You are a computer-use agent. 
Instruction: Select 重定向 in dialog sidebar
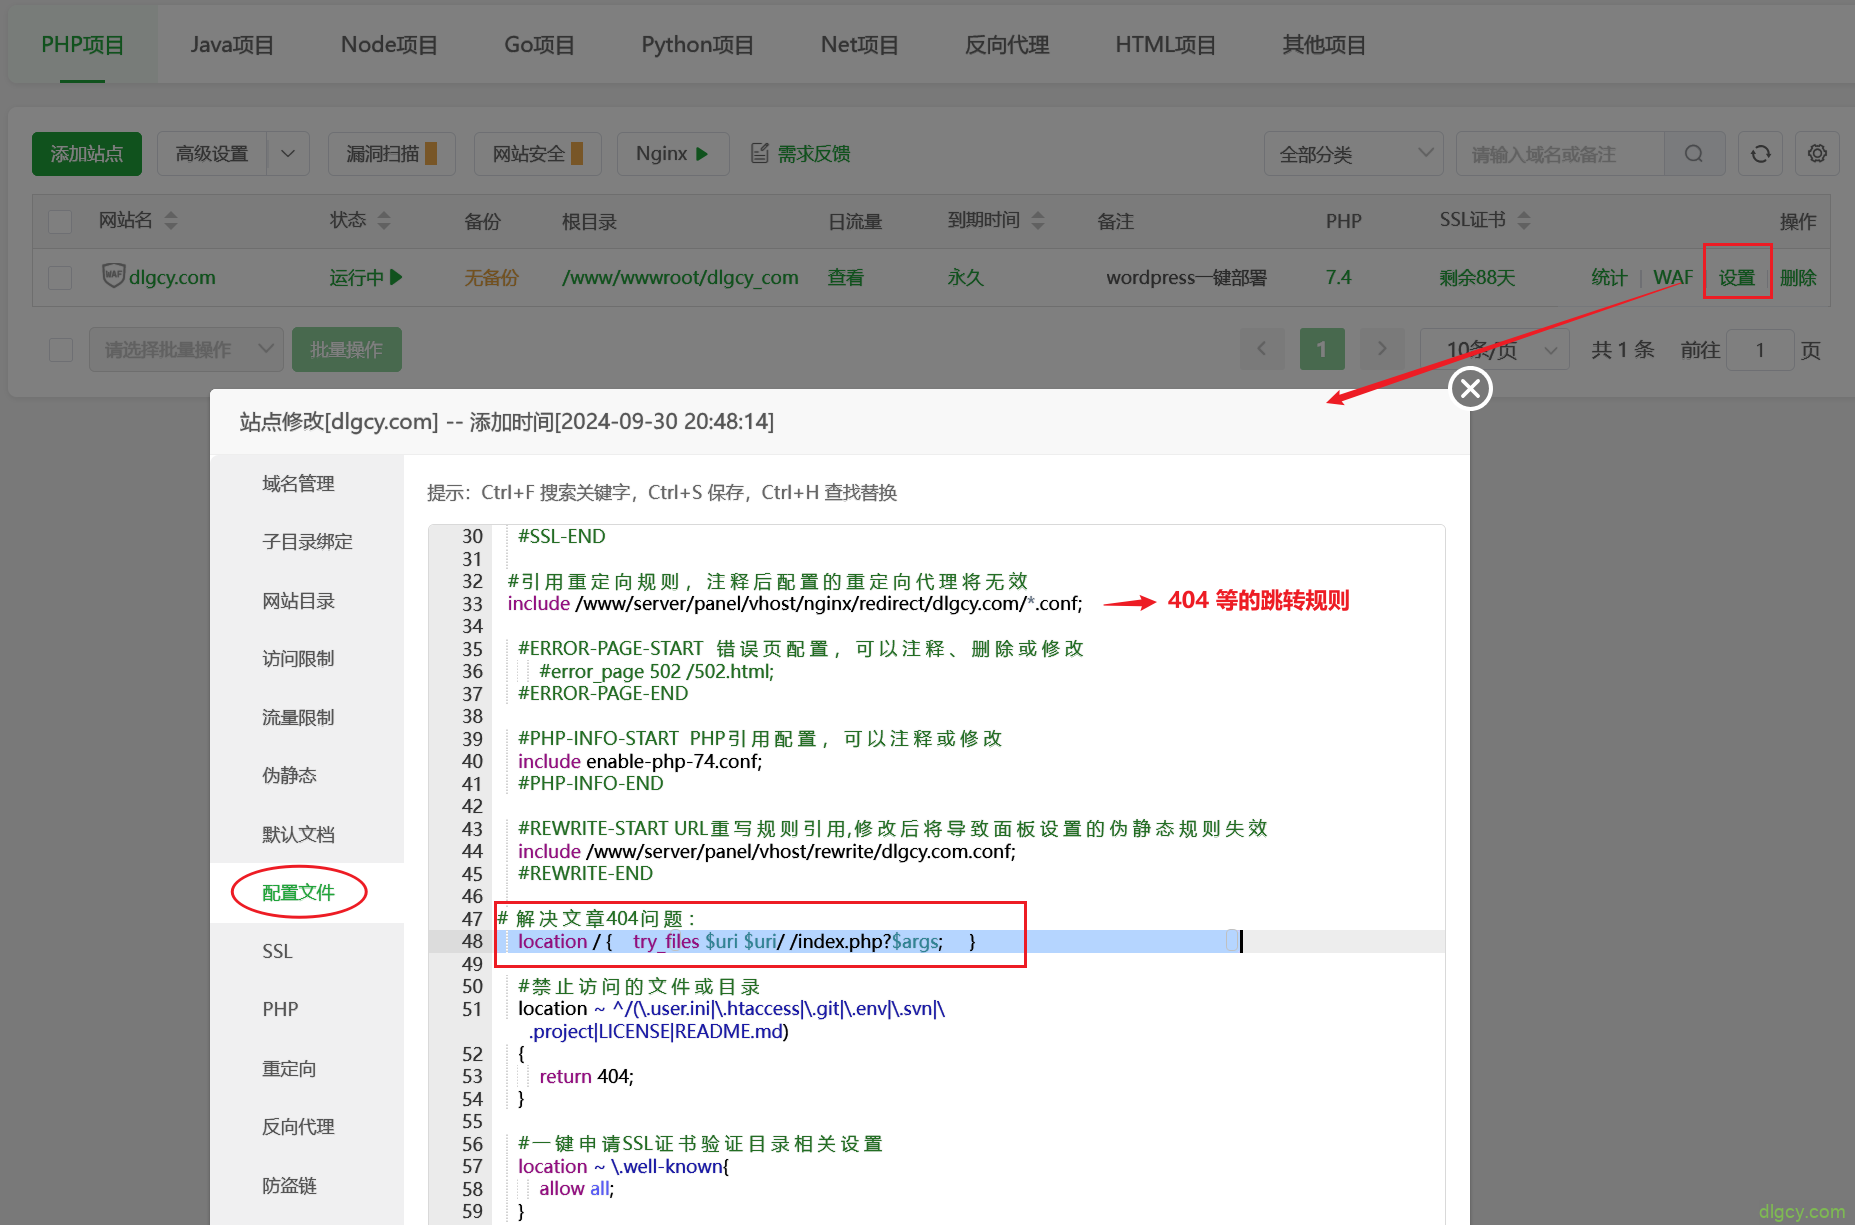pyautogui.click(x=289, y=1069)
